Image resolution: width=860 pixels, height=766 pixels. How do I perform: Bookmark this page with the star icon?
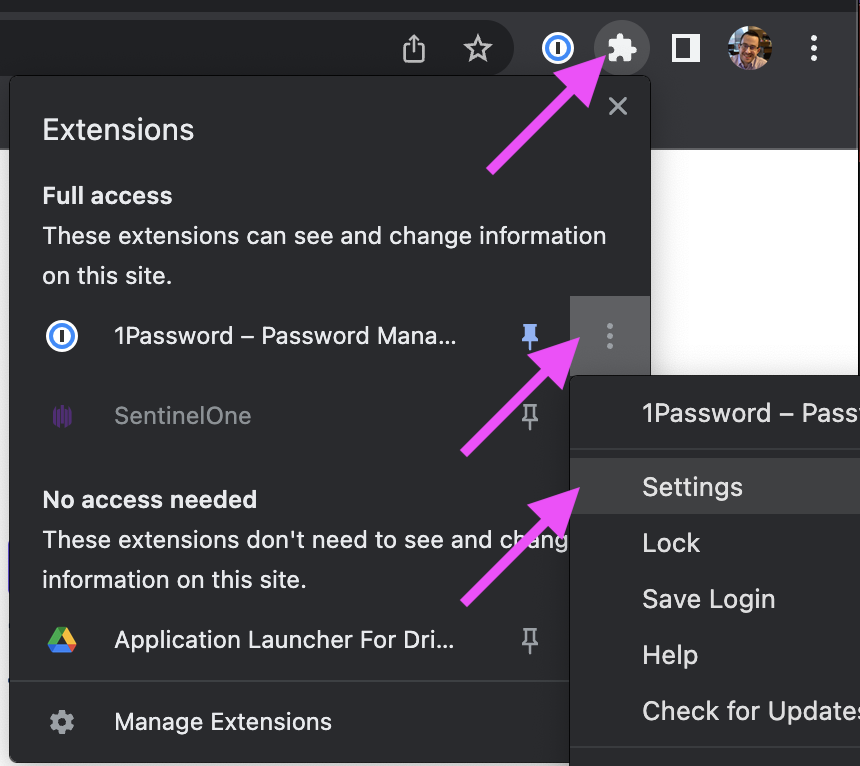point(478,48)
